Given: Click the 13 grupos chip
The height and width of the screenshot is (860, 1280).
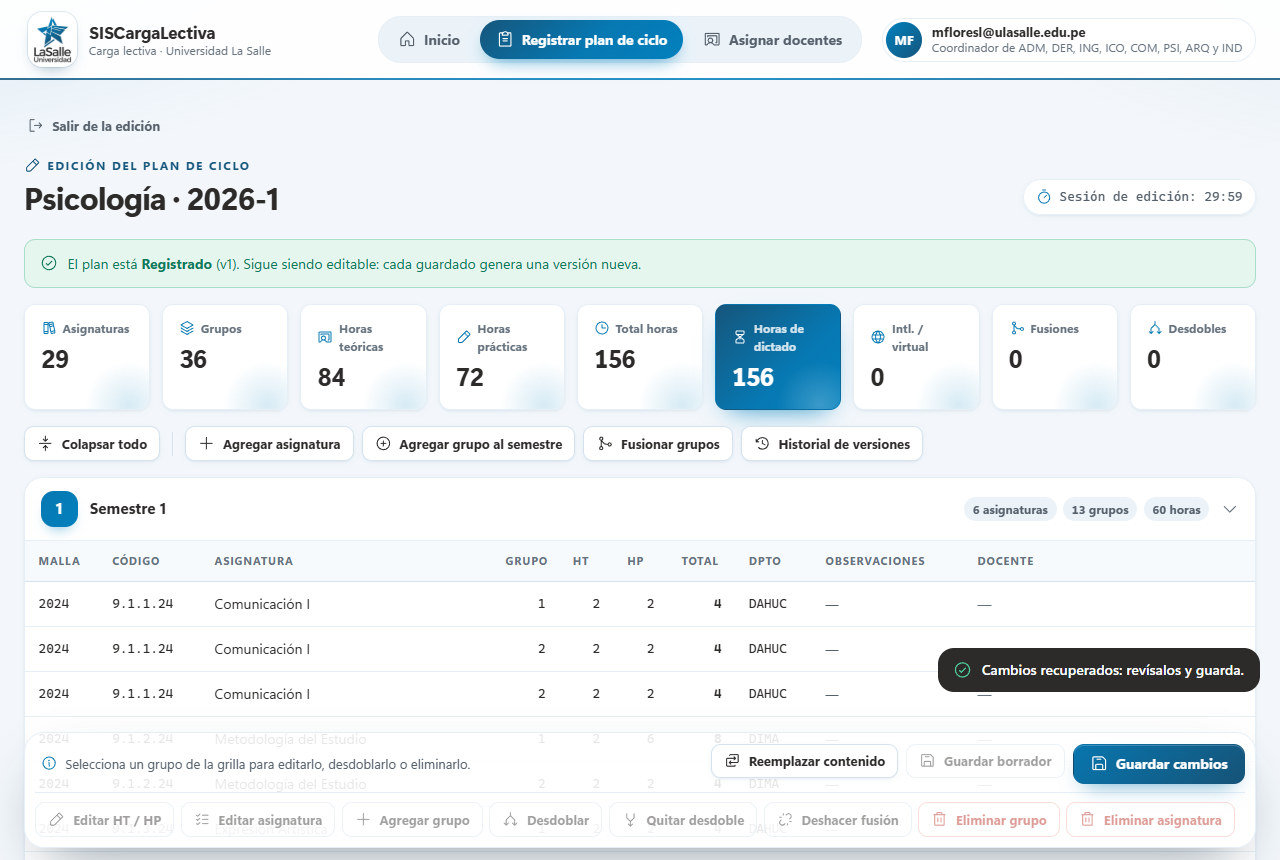Looking at the screenshot, I should point(1100,510).
